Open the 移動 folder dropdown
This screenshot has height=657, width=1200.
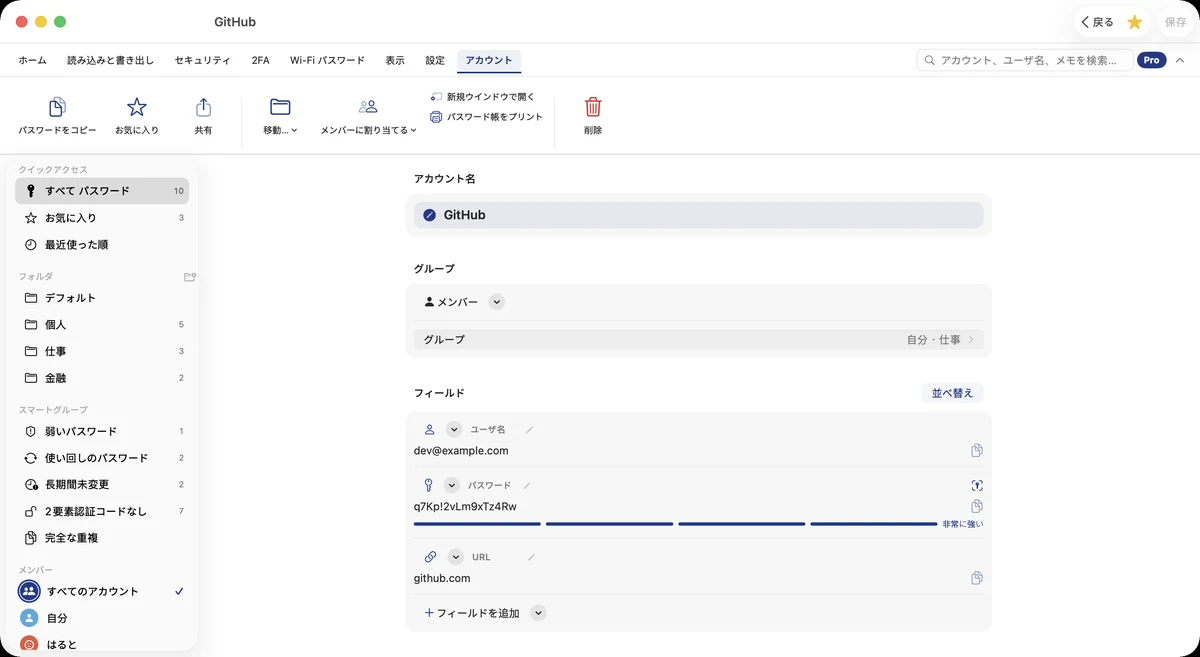(280, 116)
